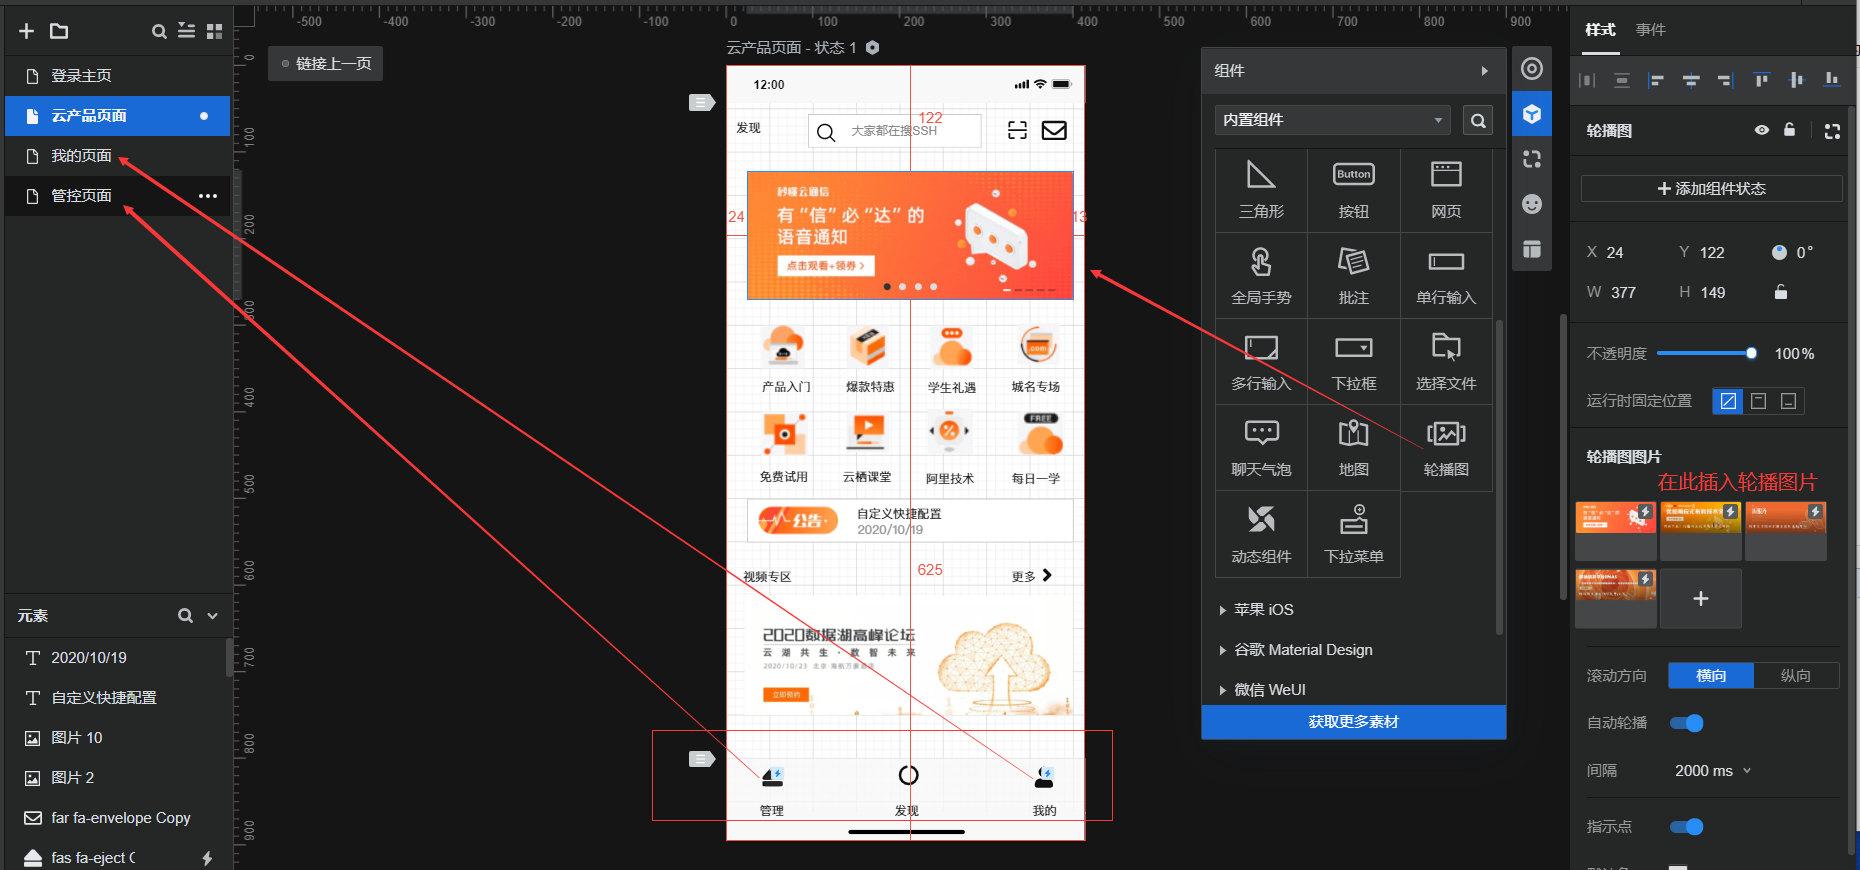Select the 批注 annotation component

[1354, 276]
